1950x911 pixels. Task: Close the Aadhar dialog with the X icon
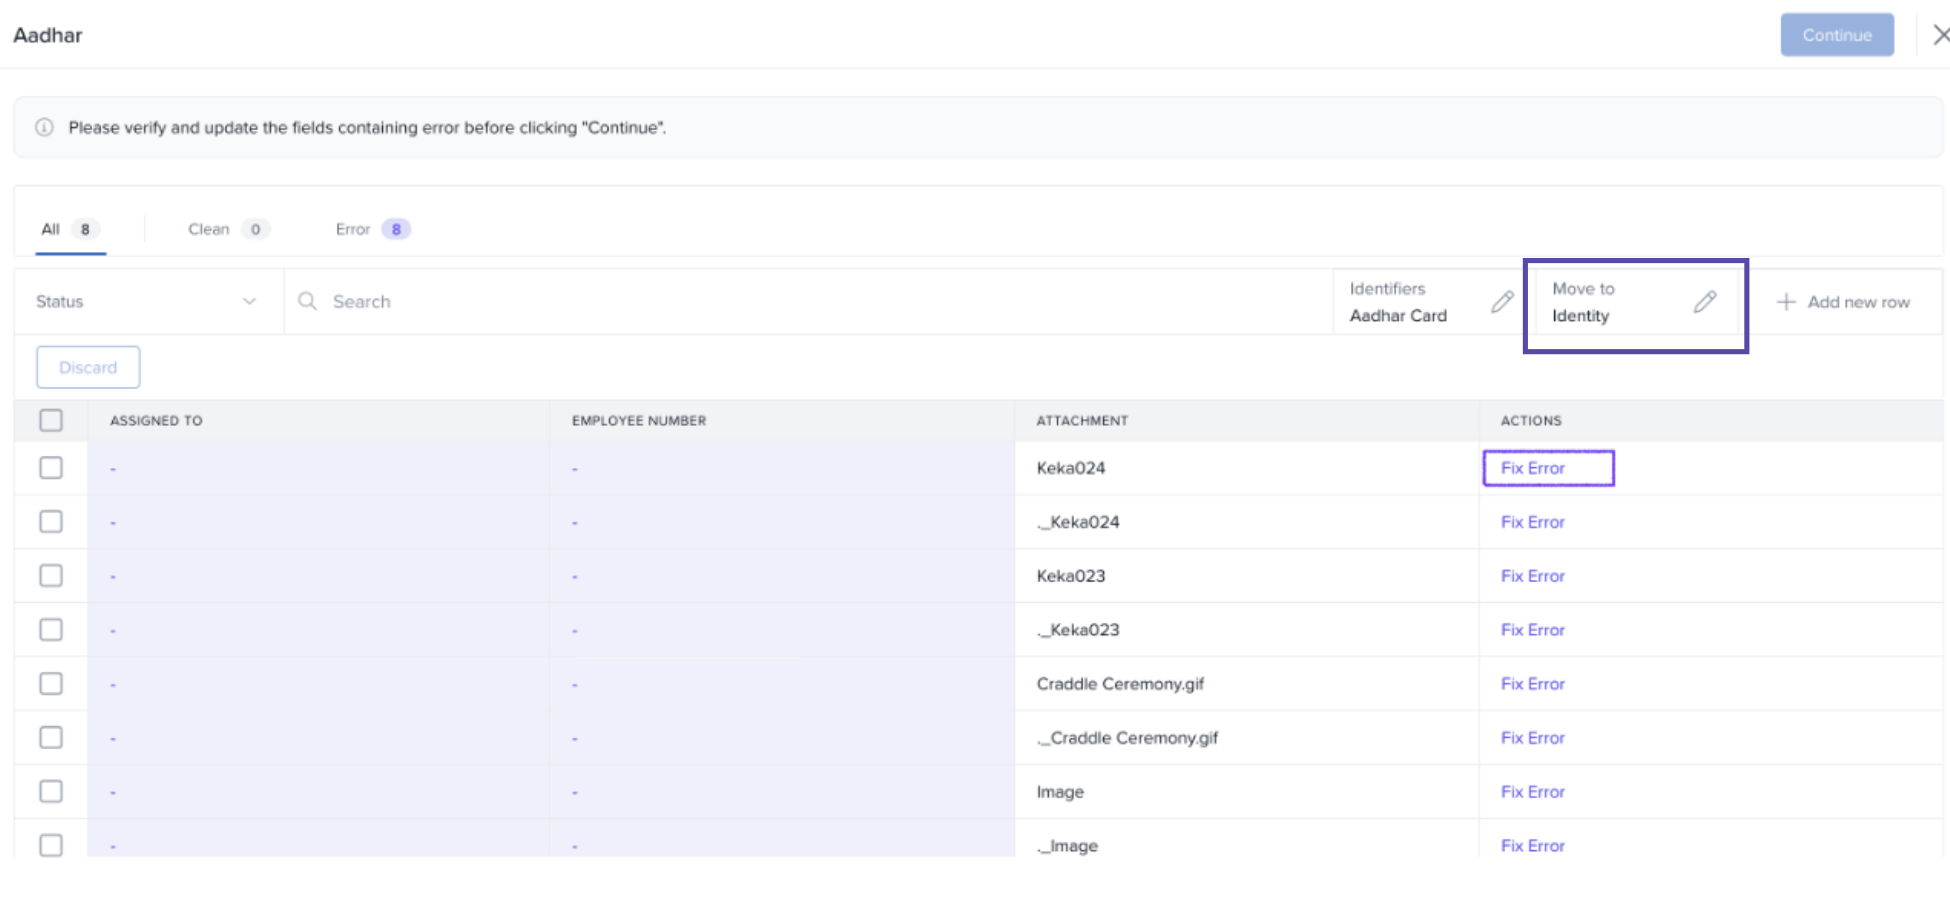(1940, 35)
